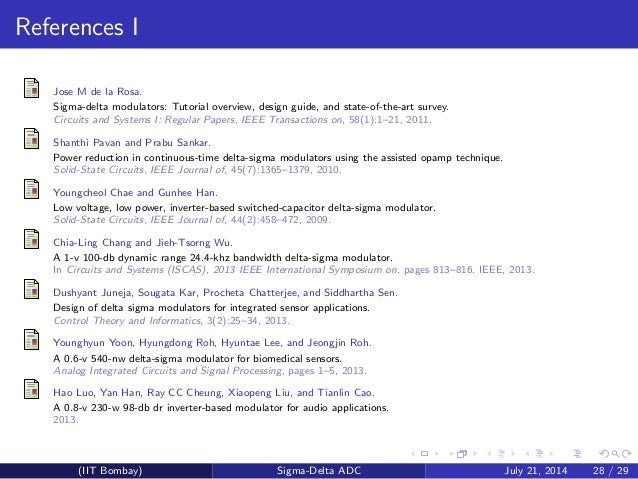Click the date 'July 21, 2014' in footer
Viewport: 638px width, 479px height.
535,471
